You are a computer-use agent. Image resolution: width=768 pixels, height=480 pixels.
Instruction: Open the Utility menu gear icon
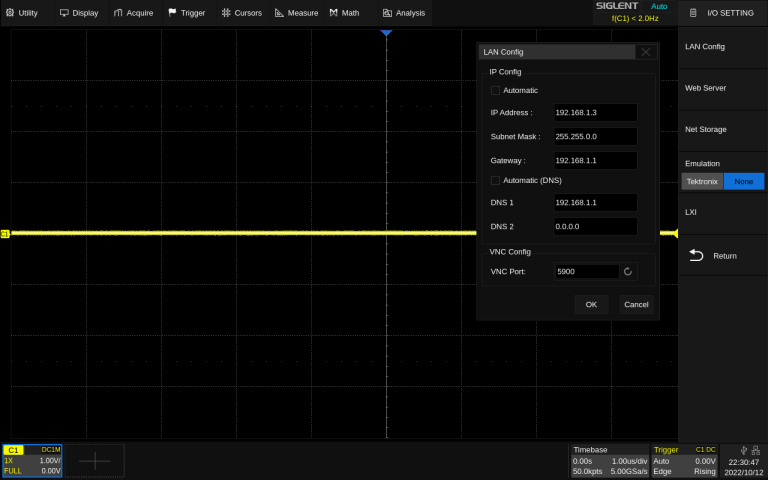click(x=11, y=13)
